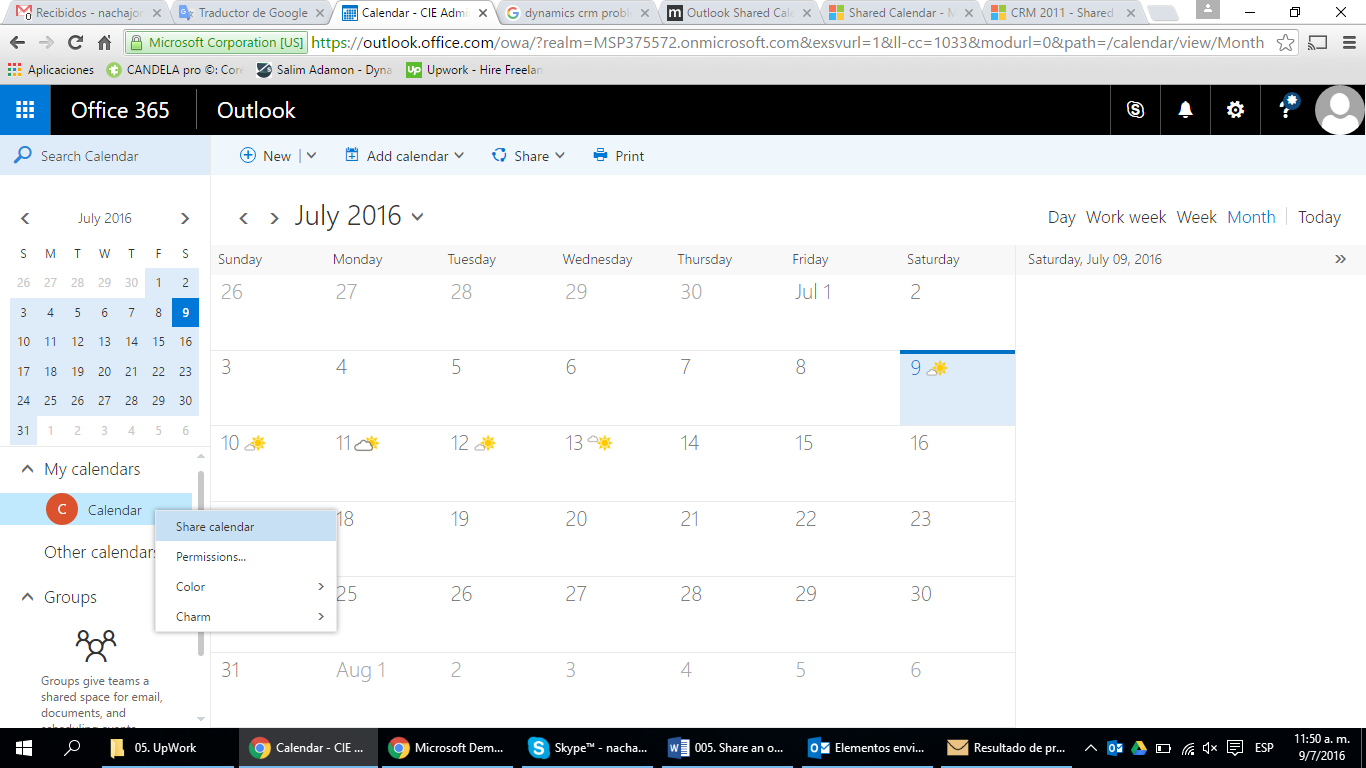
Task: Click the Print toolbar button
Action: point(618,156)
